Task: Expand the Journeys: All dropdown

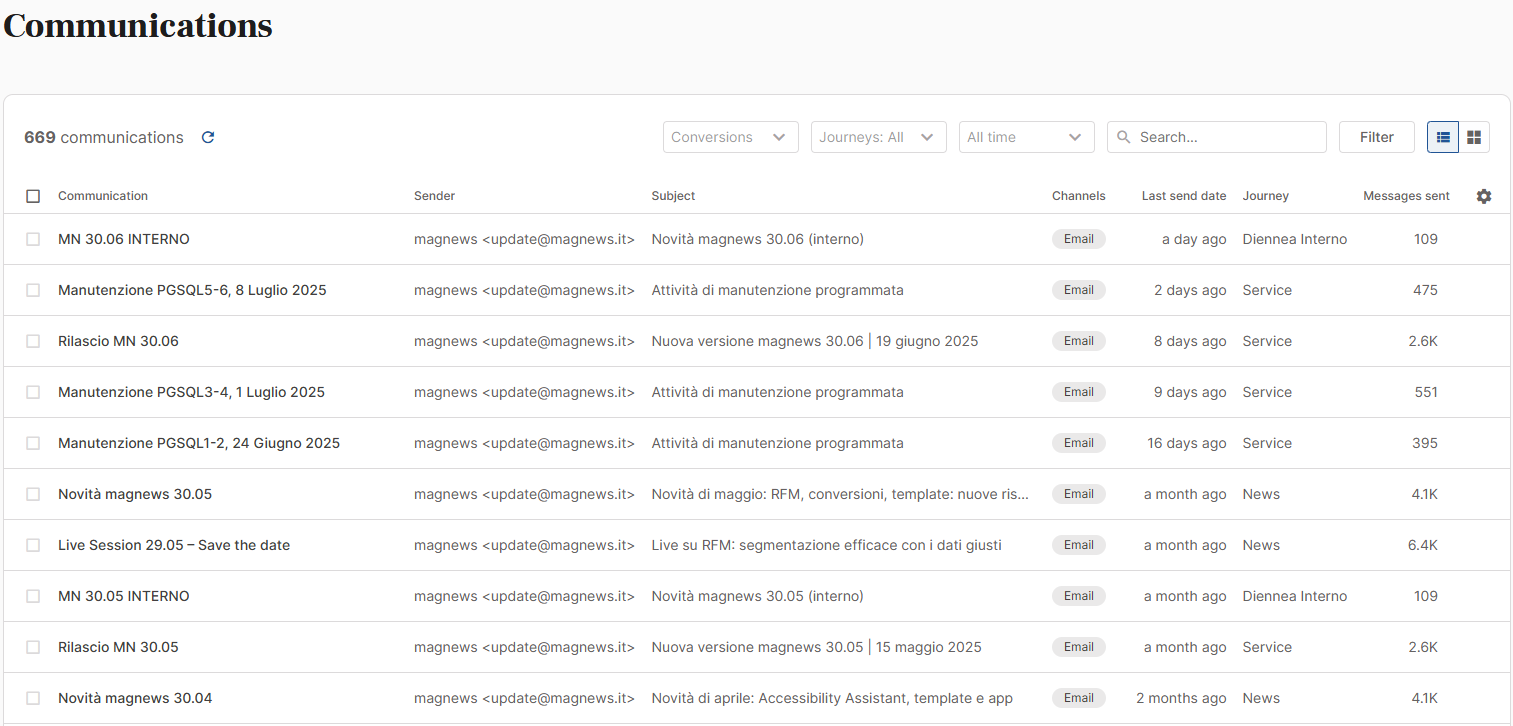Action: (879, 137)
